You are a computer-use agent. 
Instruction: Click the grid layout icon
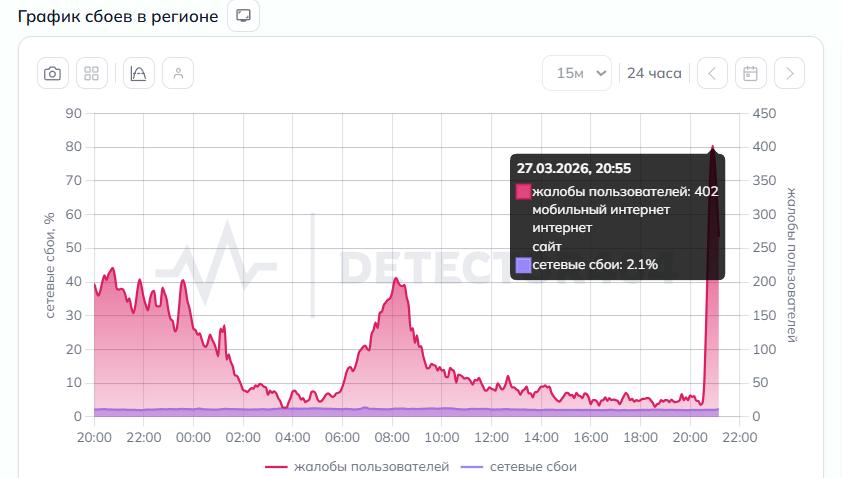[92, 73]
